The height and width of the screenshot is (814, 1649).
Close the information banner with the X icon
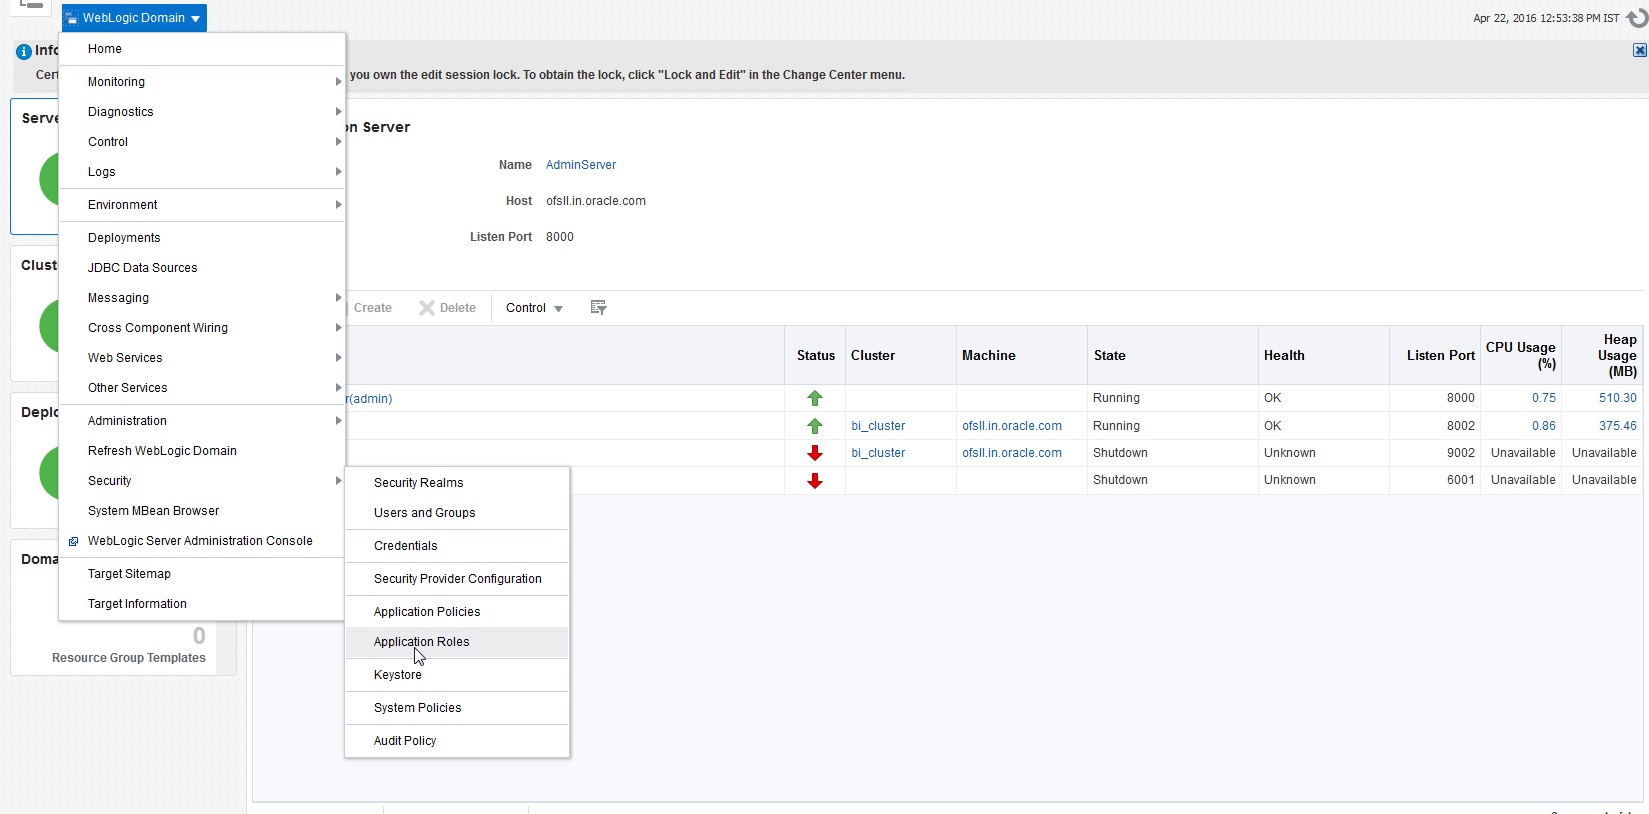[x=1640, y=50]
